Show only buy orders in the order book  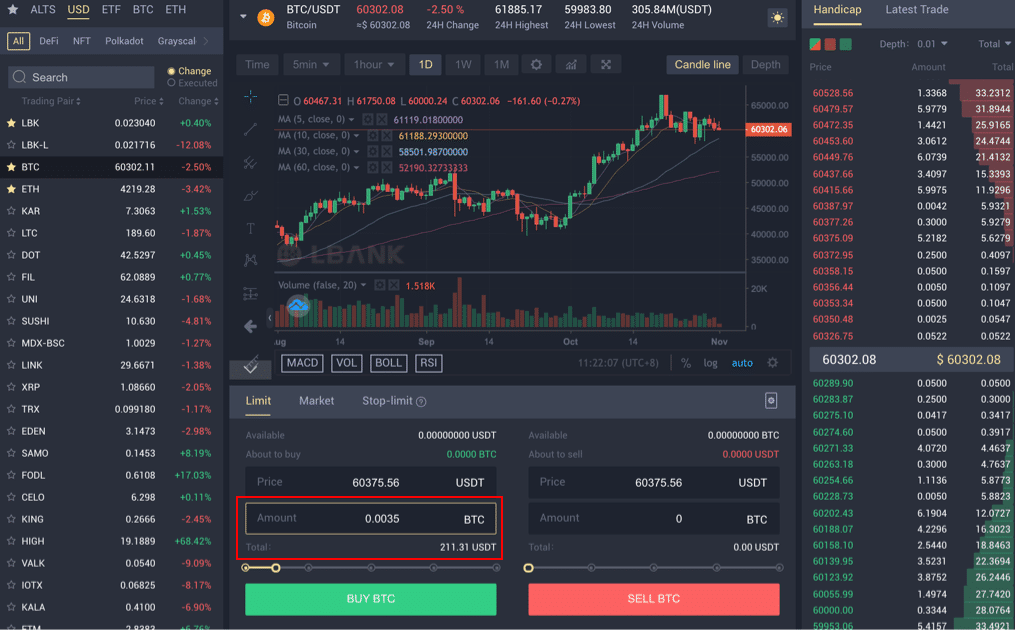point(845,44)
